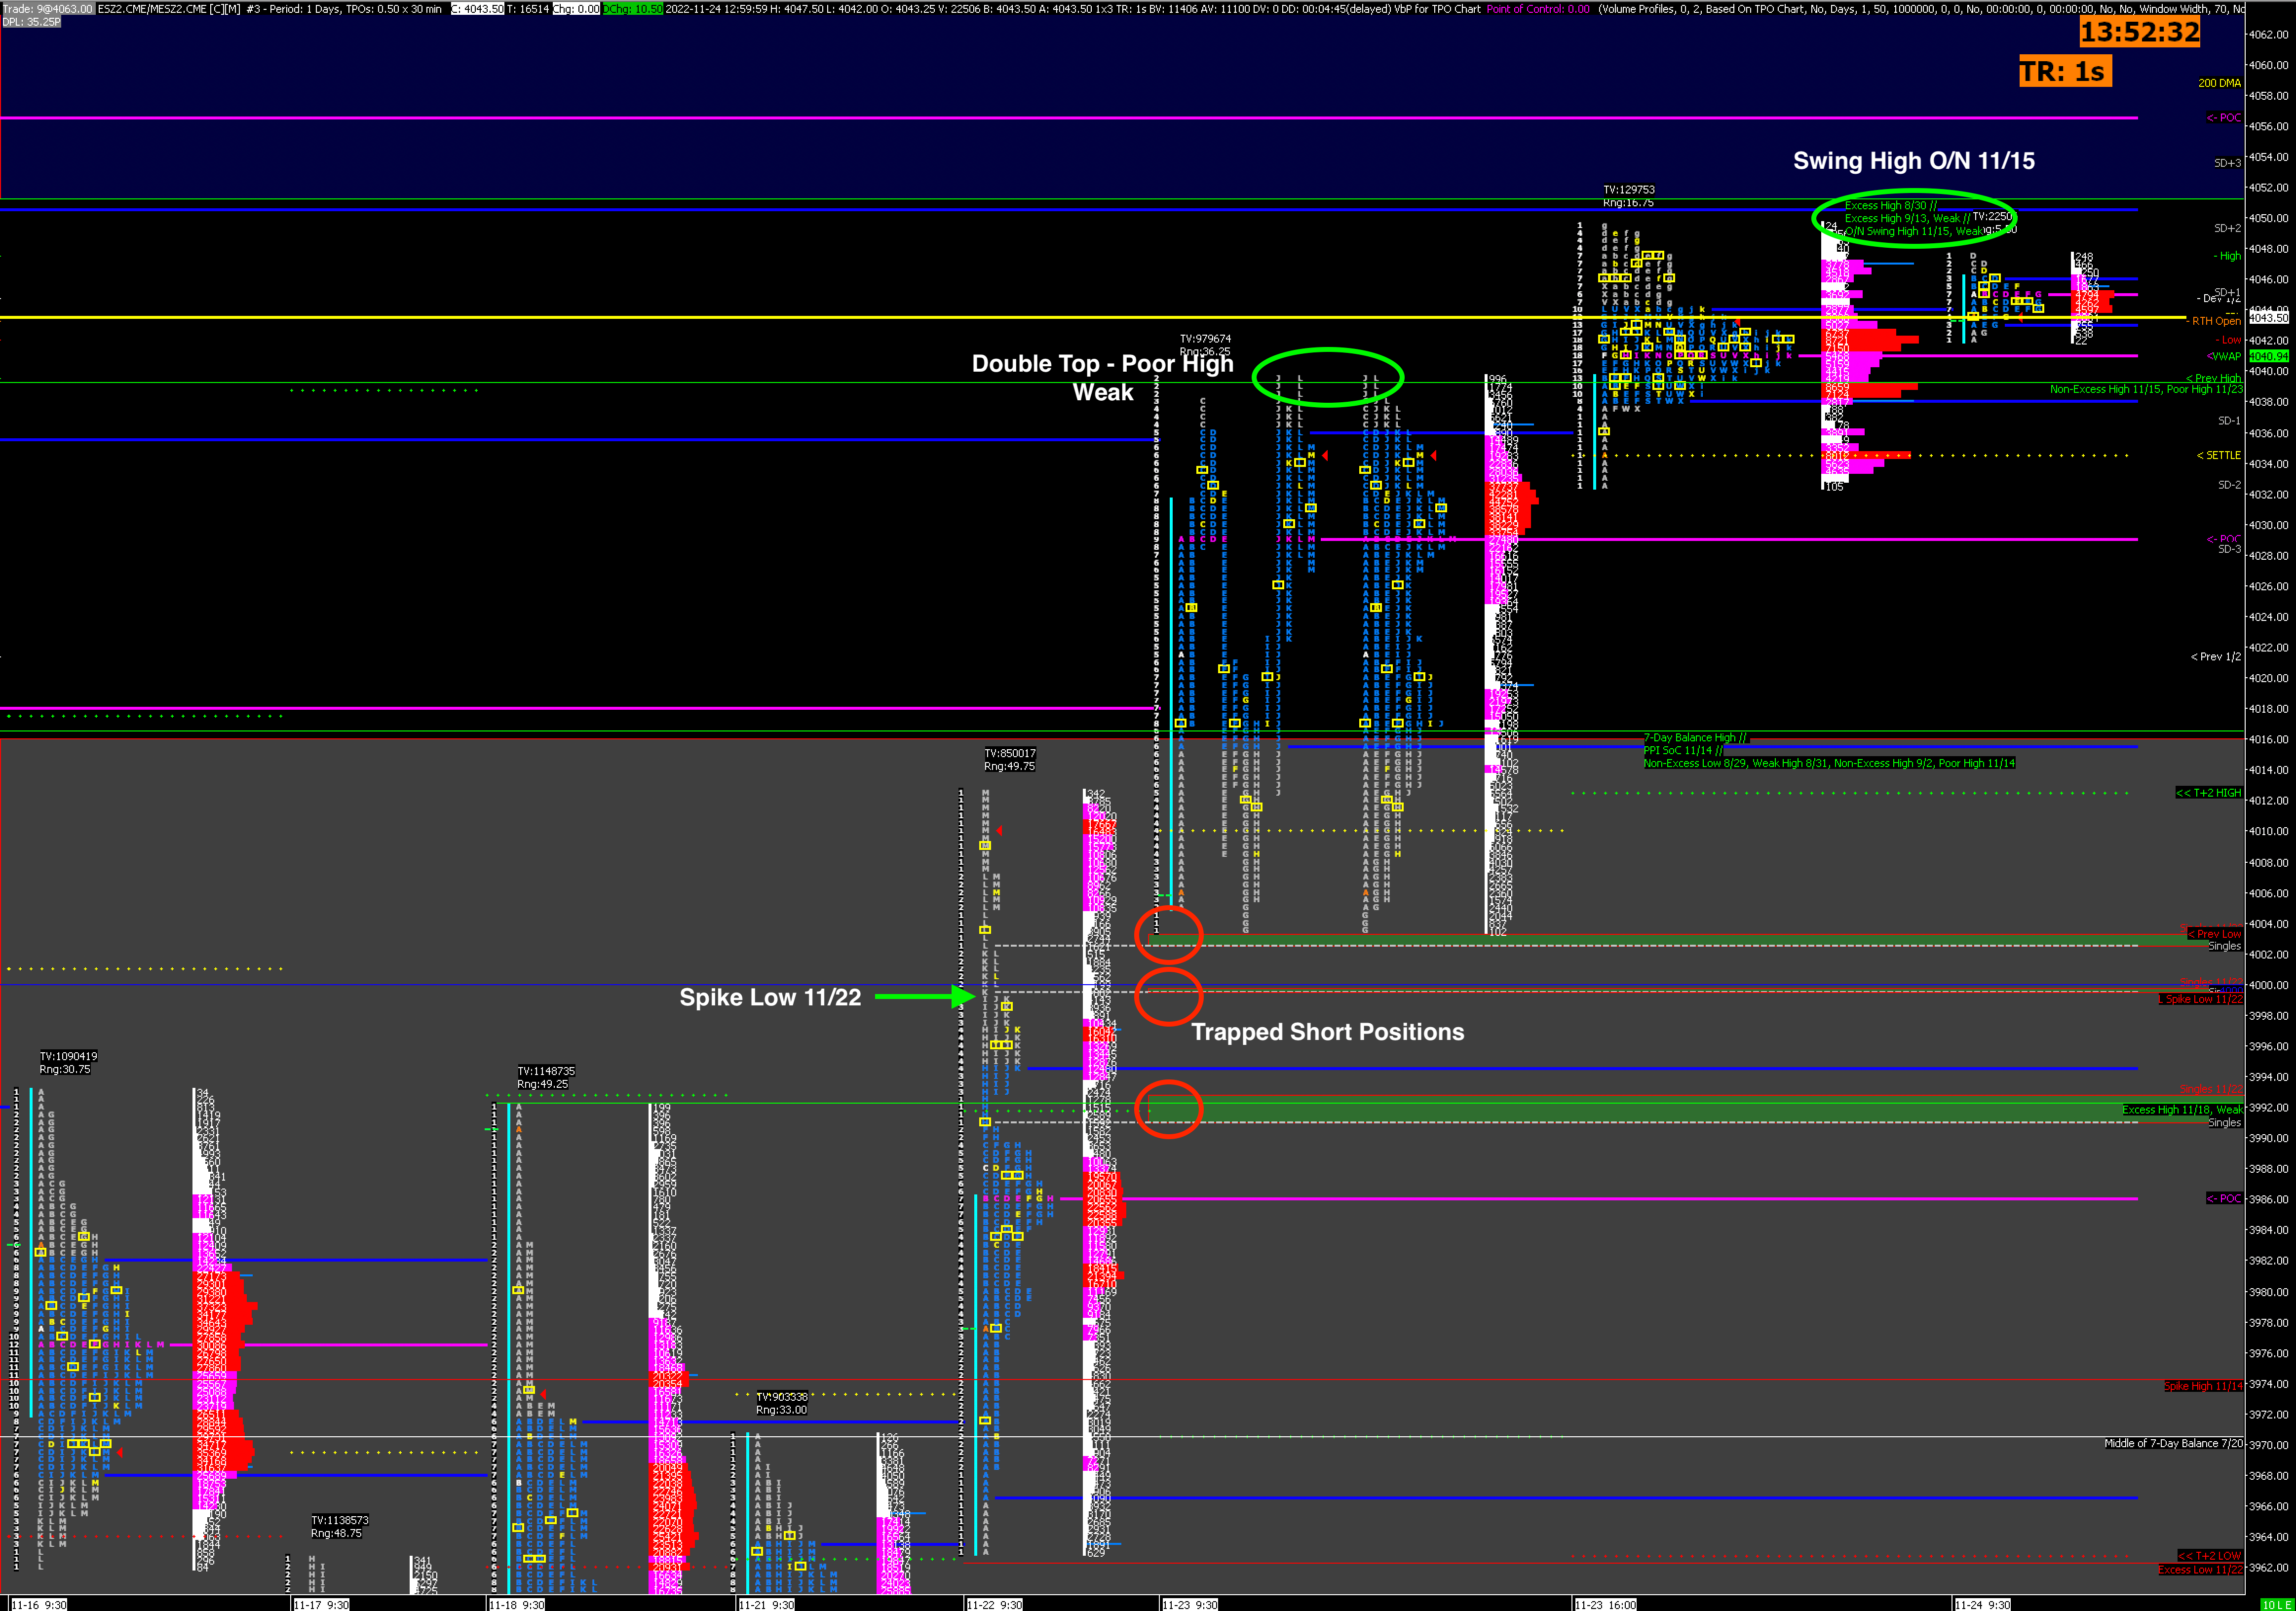The image size is (2296, 1611).
Task: Click the Trapped Short Positions text annotation
Action: pos(1327,1032)
